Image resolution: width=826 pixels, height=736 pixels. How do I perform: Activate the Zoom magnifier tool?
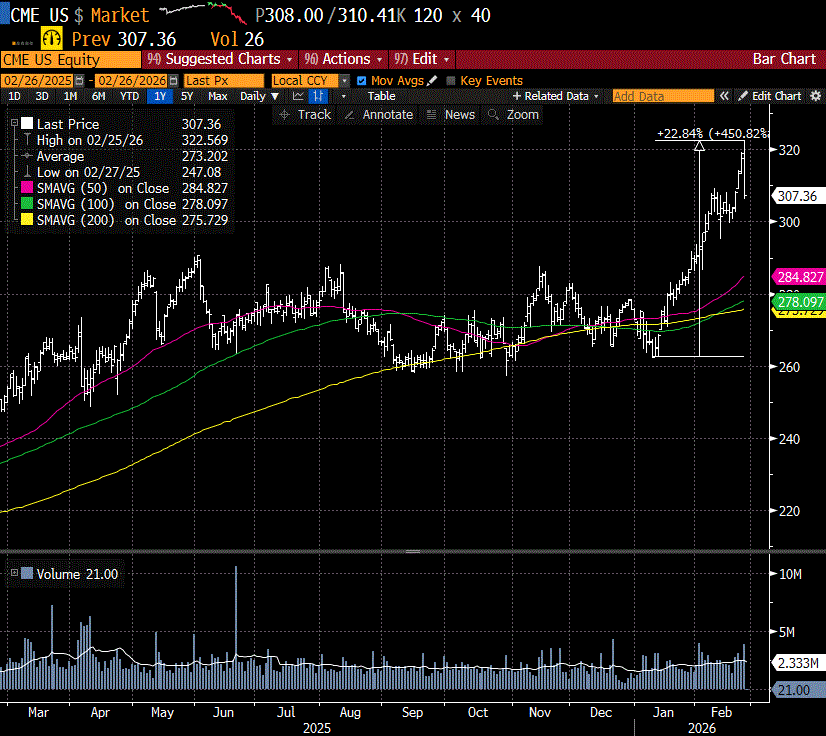click(x=514, y=114)
